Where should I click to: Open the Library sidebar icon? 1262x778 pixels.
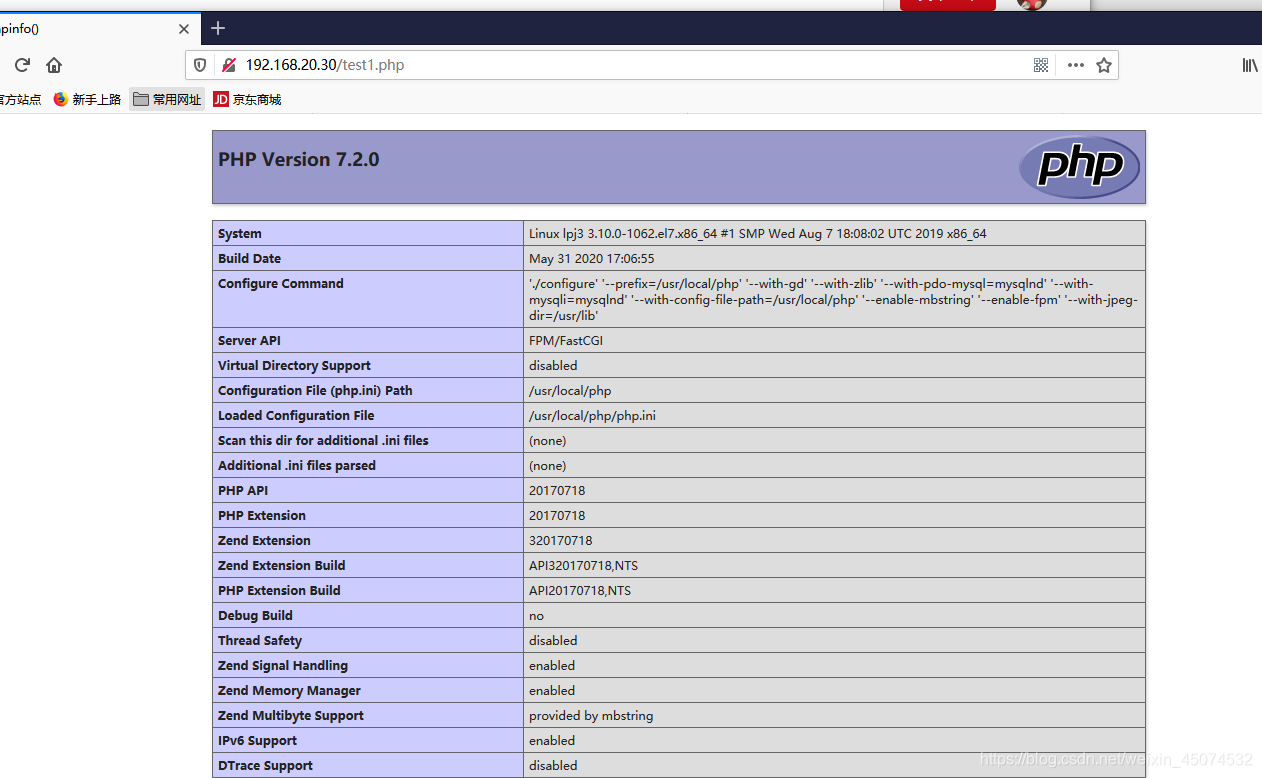pyautogui.click(x=1250, y=65)
